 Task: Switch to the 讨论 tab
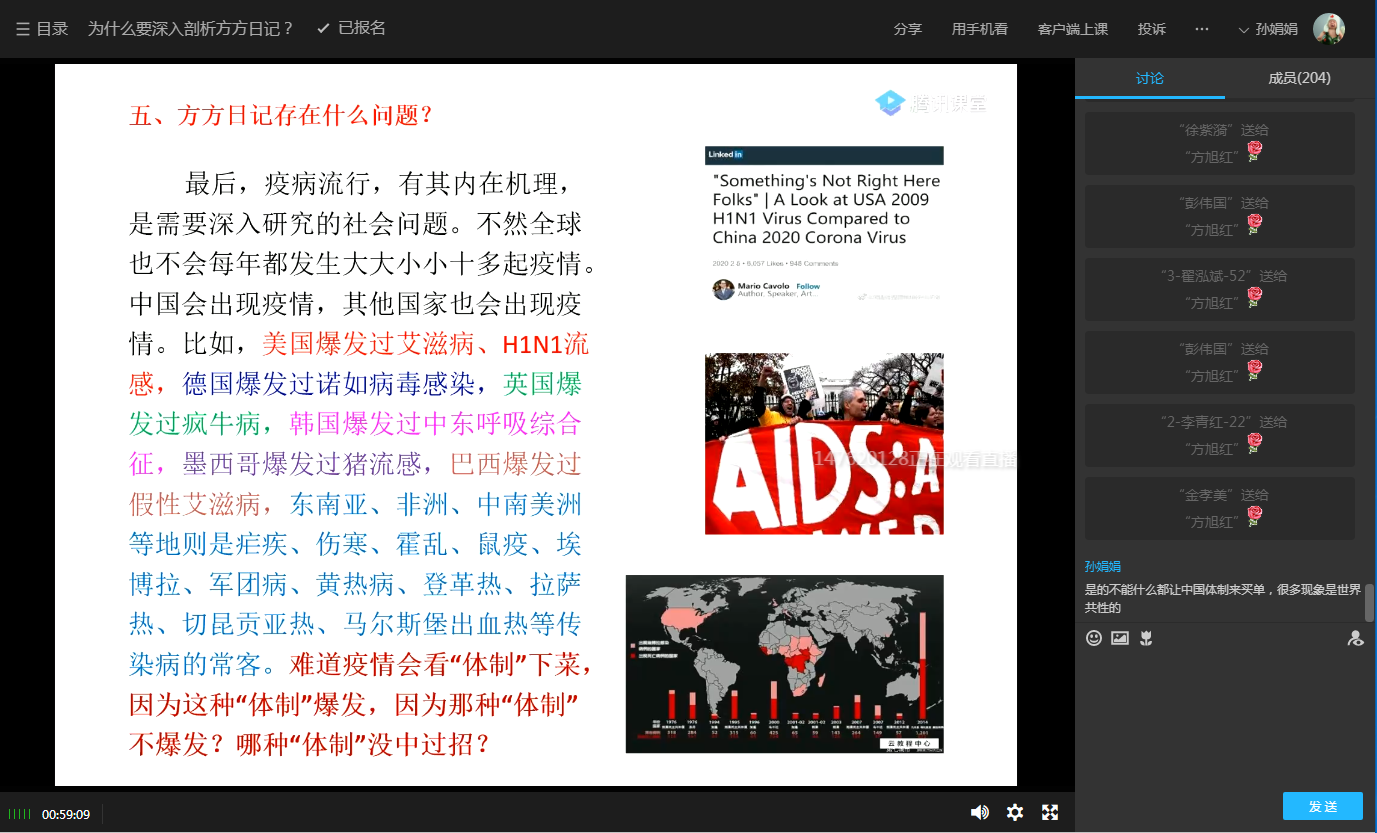1150,78
